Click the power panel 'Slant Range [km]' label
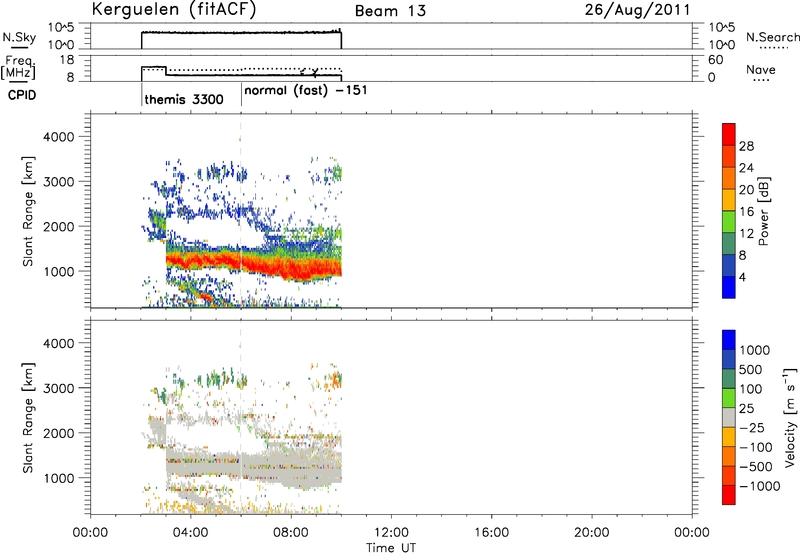Screen dimensions: 800x554 coord(28,211)
